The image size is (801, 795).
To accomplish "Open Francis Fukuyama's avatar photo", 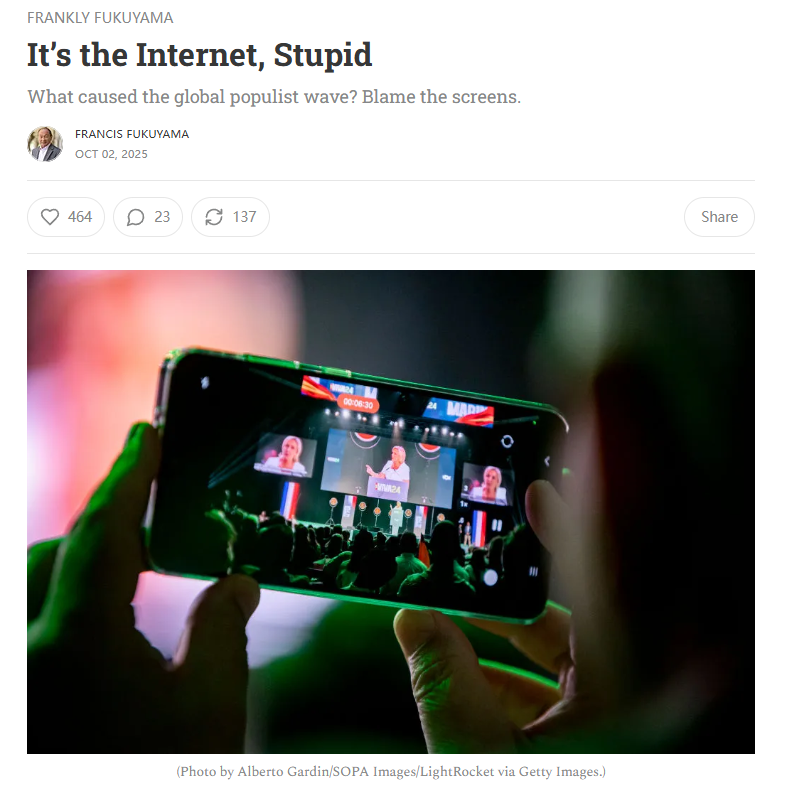I will coord(45,144).
